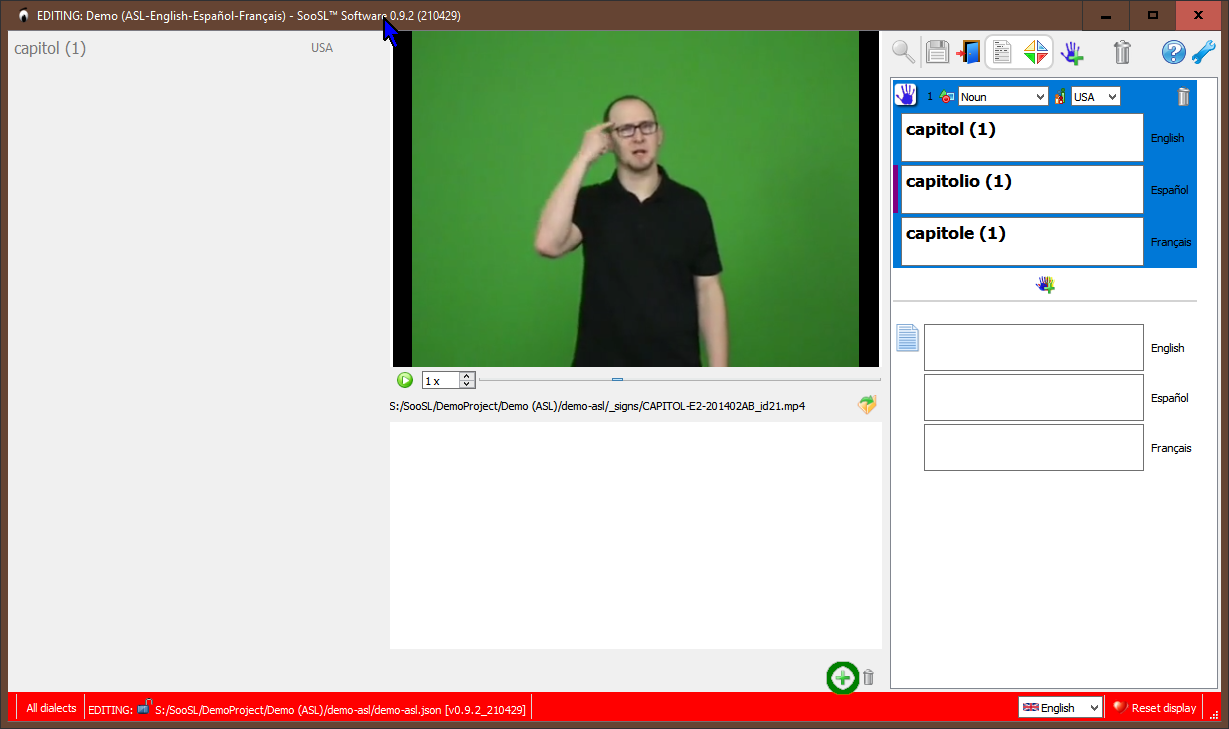Toggle the four colored triangles view icon
1229x729 pixels.
tap(1035, 52)
